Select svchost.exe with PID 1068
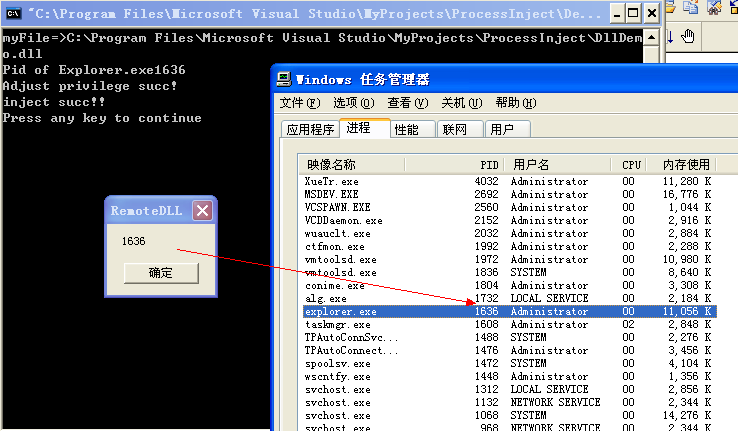The height and width of the screenshot is (431, 738). pos(509,415)
